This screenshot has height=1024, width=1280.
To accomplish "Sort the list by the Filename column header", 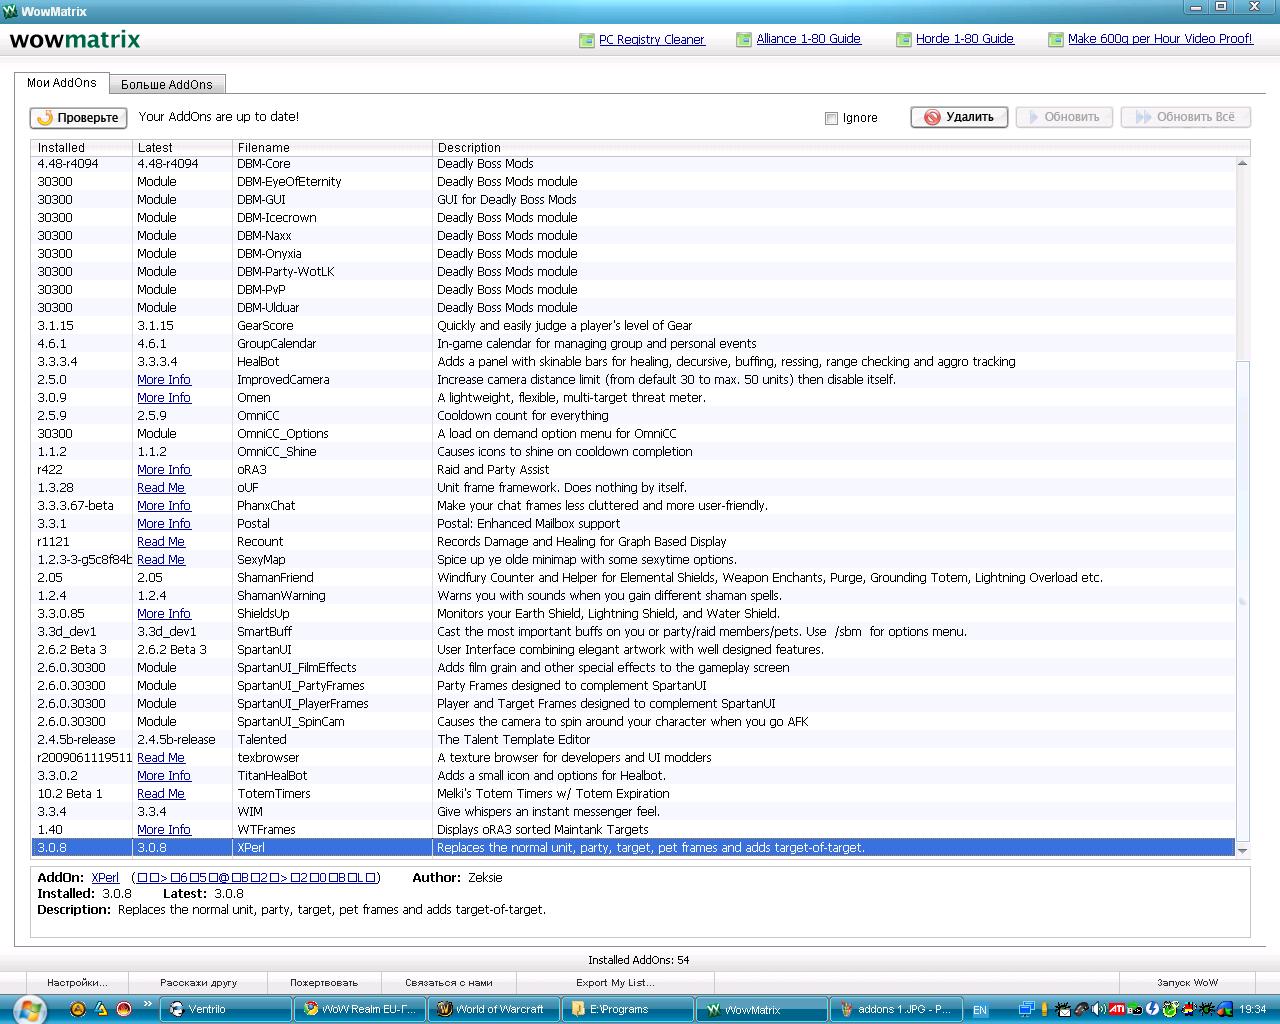I will (333, 148).
